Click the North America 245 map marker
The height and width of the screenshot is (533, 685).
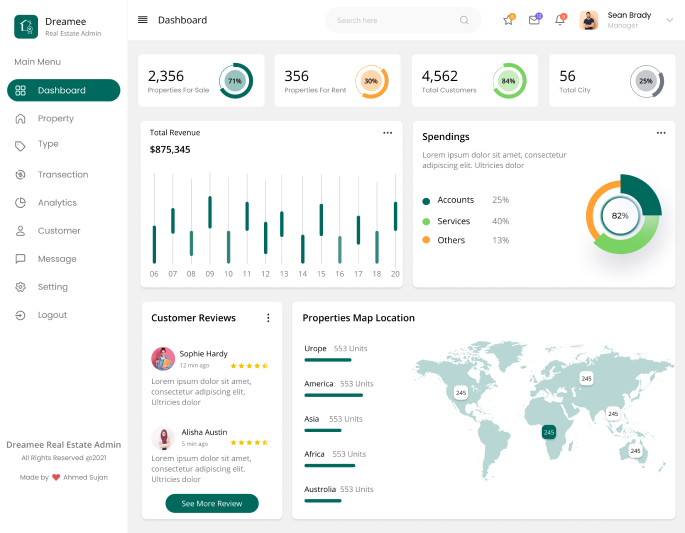[461, 393]
